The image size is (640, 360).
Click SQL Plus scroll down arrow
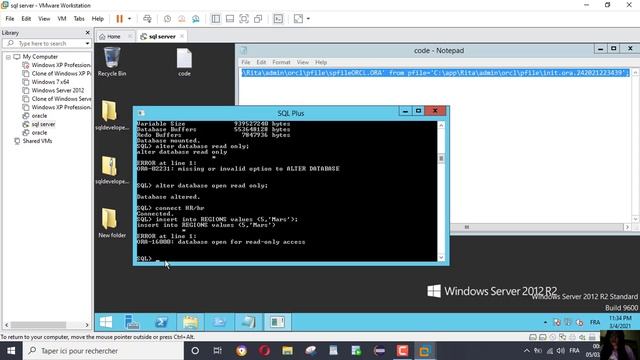[x=441, y=257]
